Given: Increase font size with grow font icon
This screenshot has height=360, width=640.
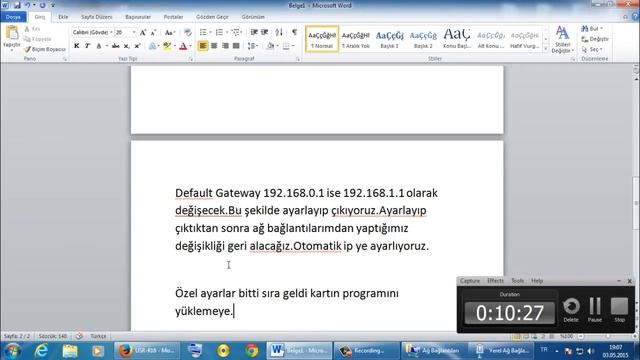Looking at the screenshot, I should tap(143, 32).
